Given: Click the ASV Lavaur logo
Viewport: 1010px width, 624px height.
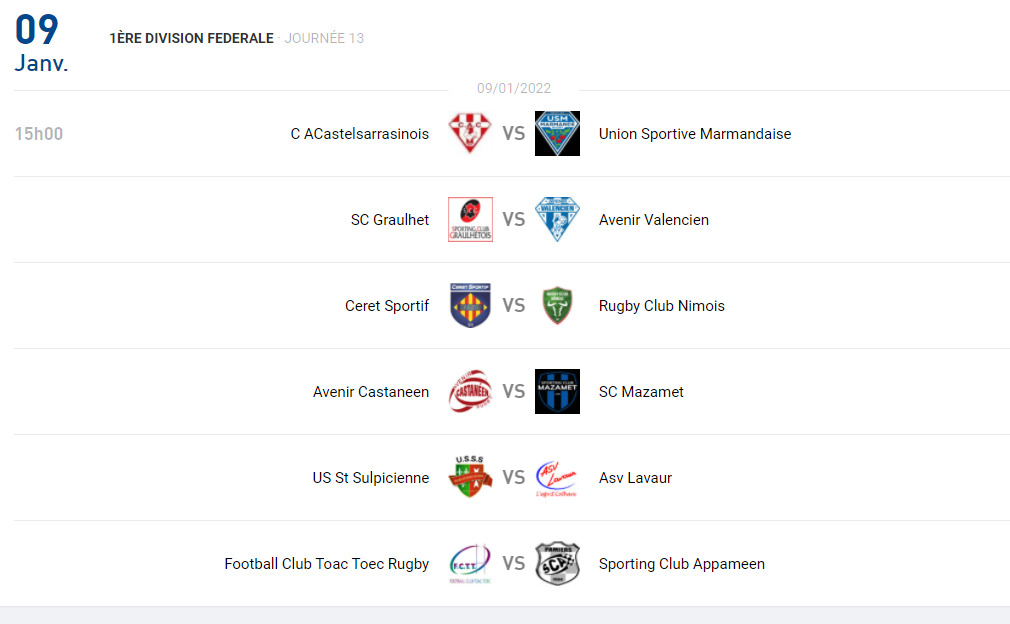Looking at the screenshot, I should [557, 478].
